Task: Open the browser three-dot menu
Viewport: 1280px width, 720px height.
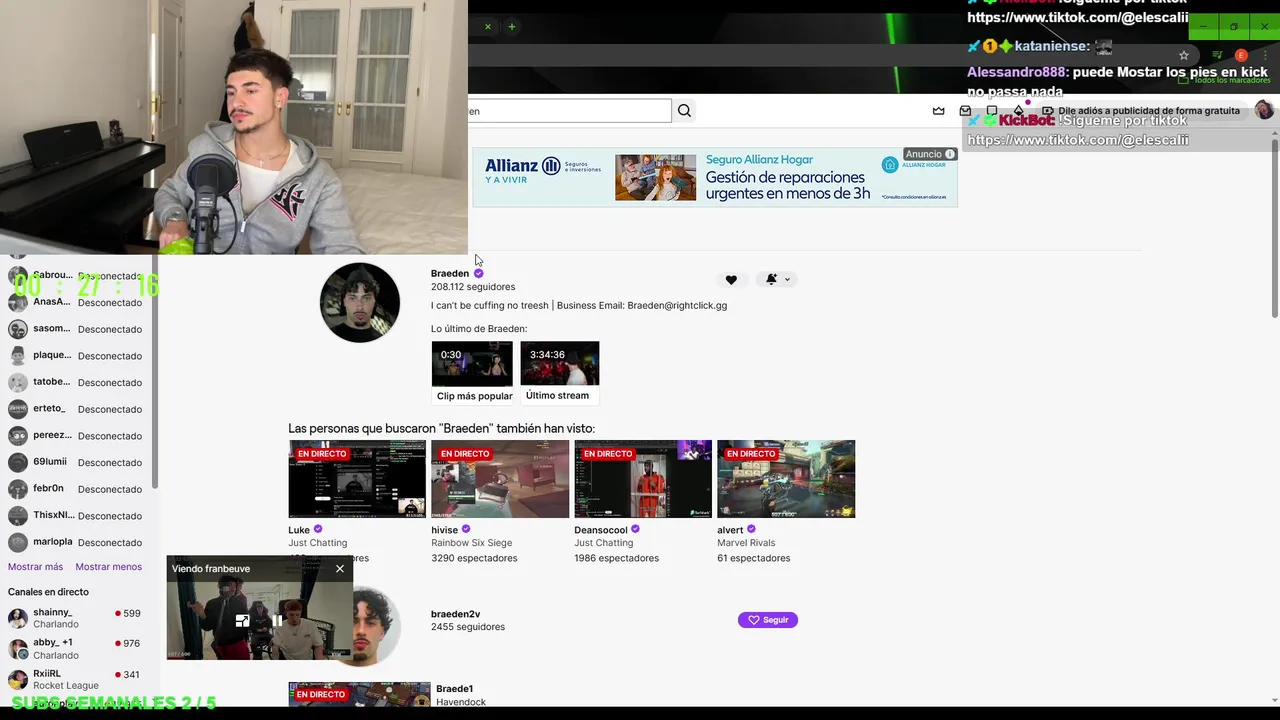Action: click(x=1265, y=55)
